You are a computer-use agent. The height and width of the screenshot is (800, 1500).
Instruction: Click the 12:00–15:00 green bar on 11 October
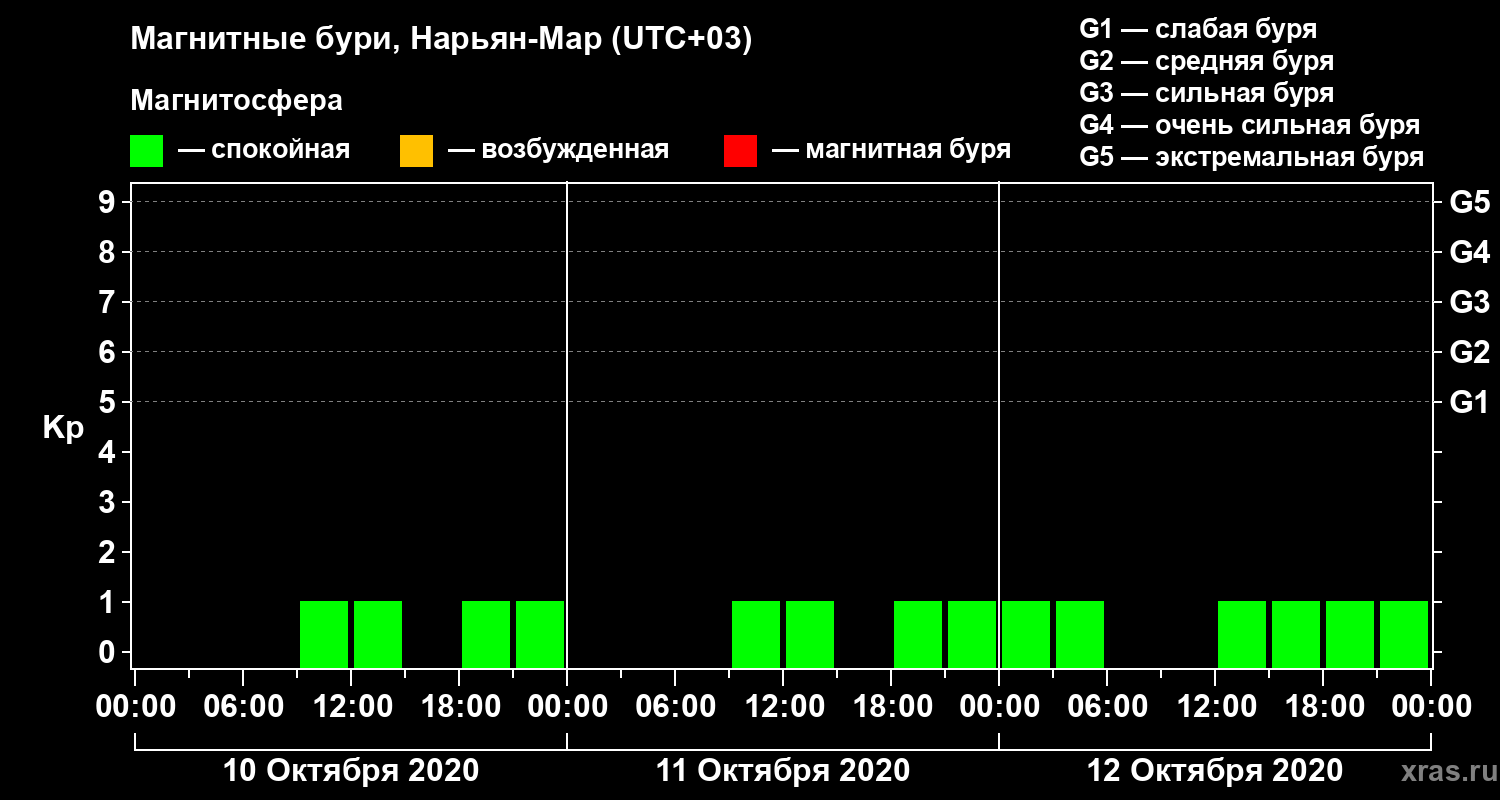810,634
